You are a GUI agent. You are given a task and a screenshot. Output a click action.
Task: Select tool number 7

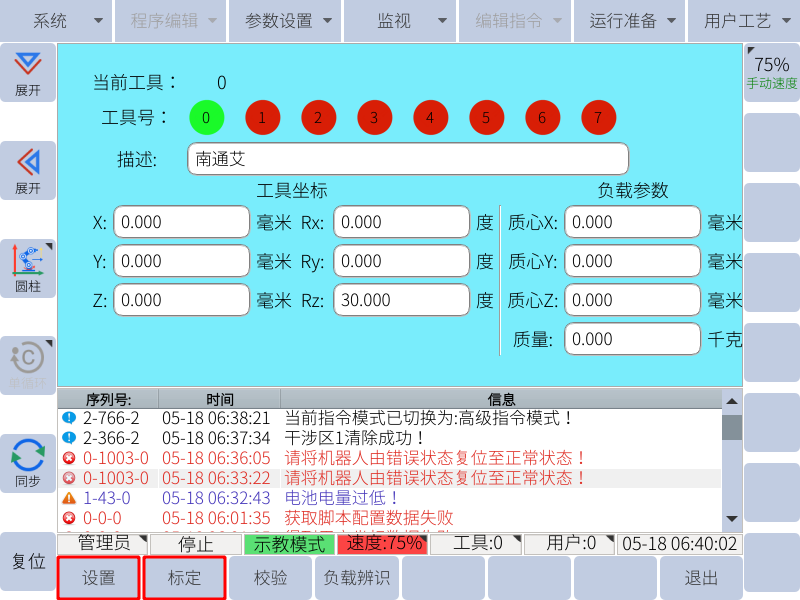point(598,117)
